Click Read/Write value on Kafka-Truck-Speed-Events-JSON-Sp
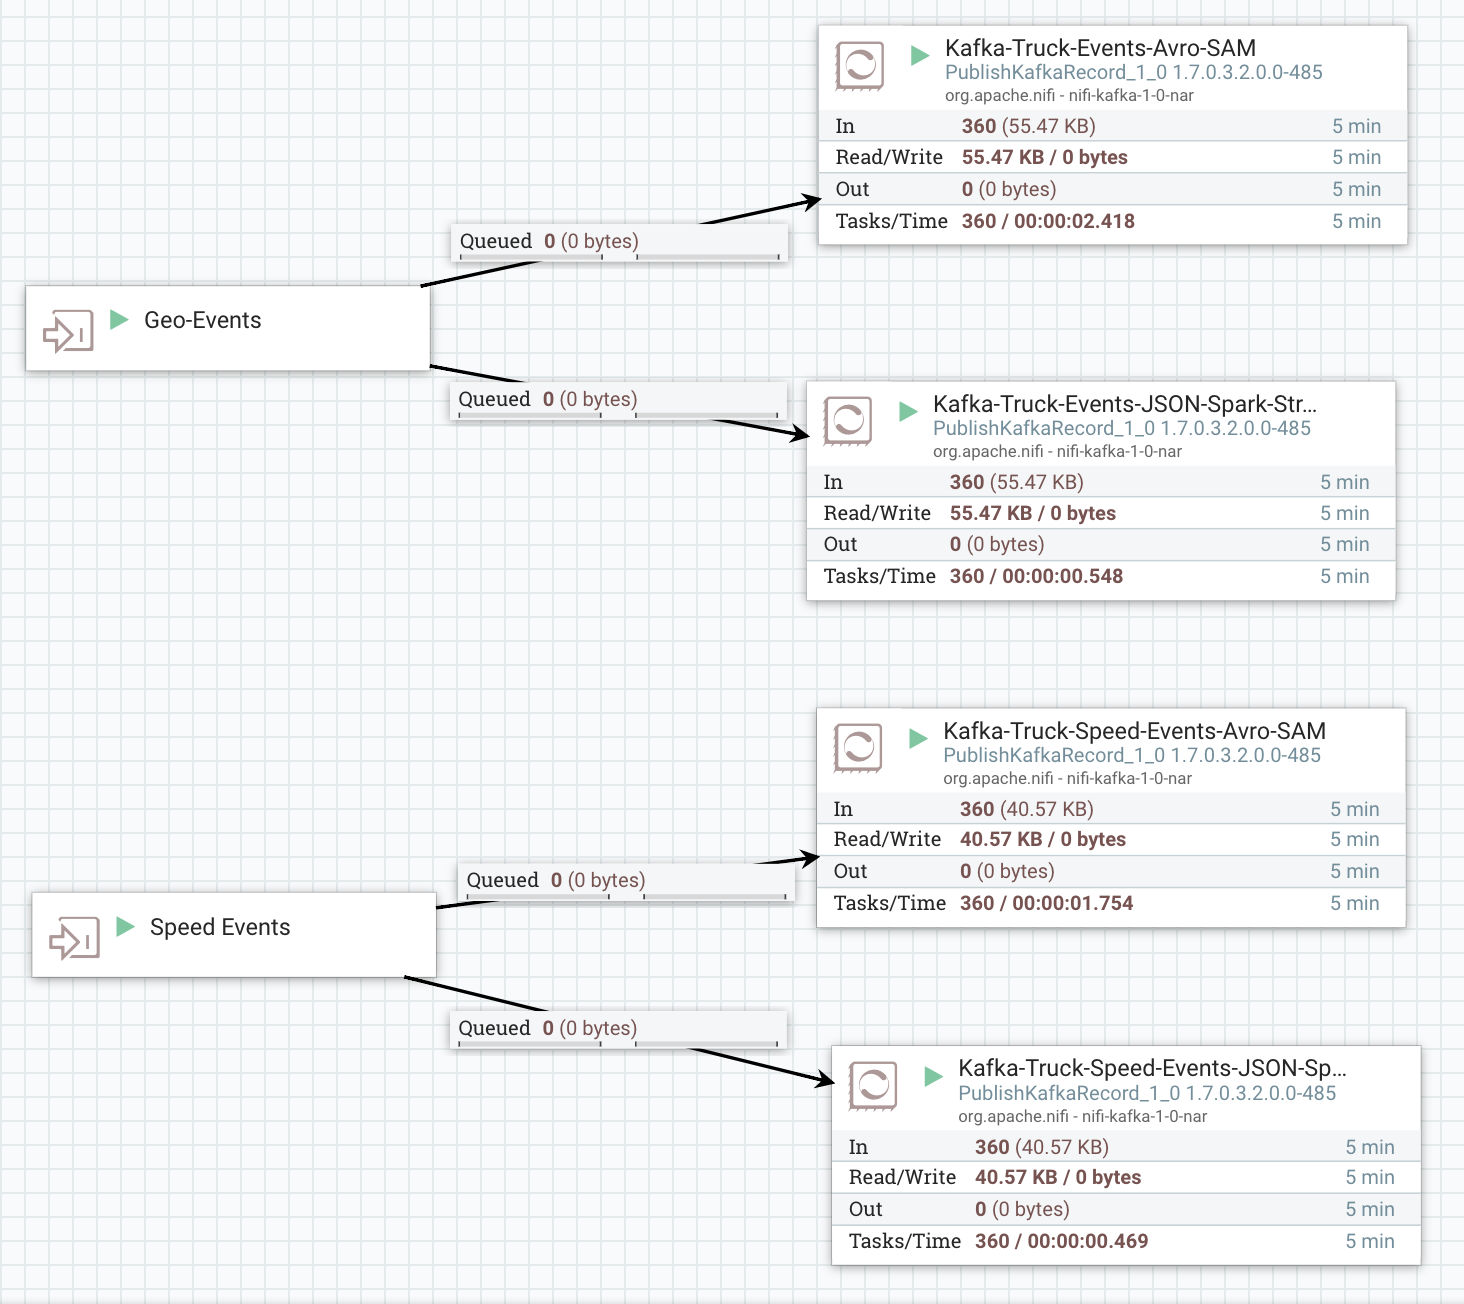Image resolution: width=1464 pixels, height=1304 pixels. tap(1058, 1177)
